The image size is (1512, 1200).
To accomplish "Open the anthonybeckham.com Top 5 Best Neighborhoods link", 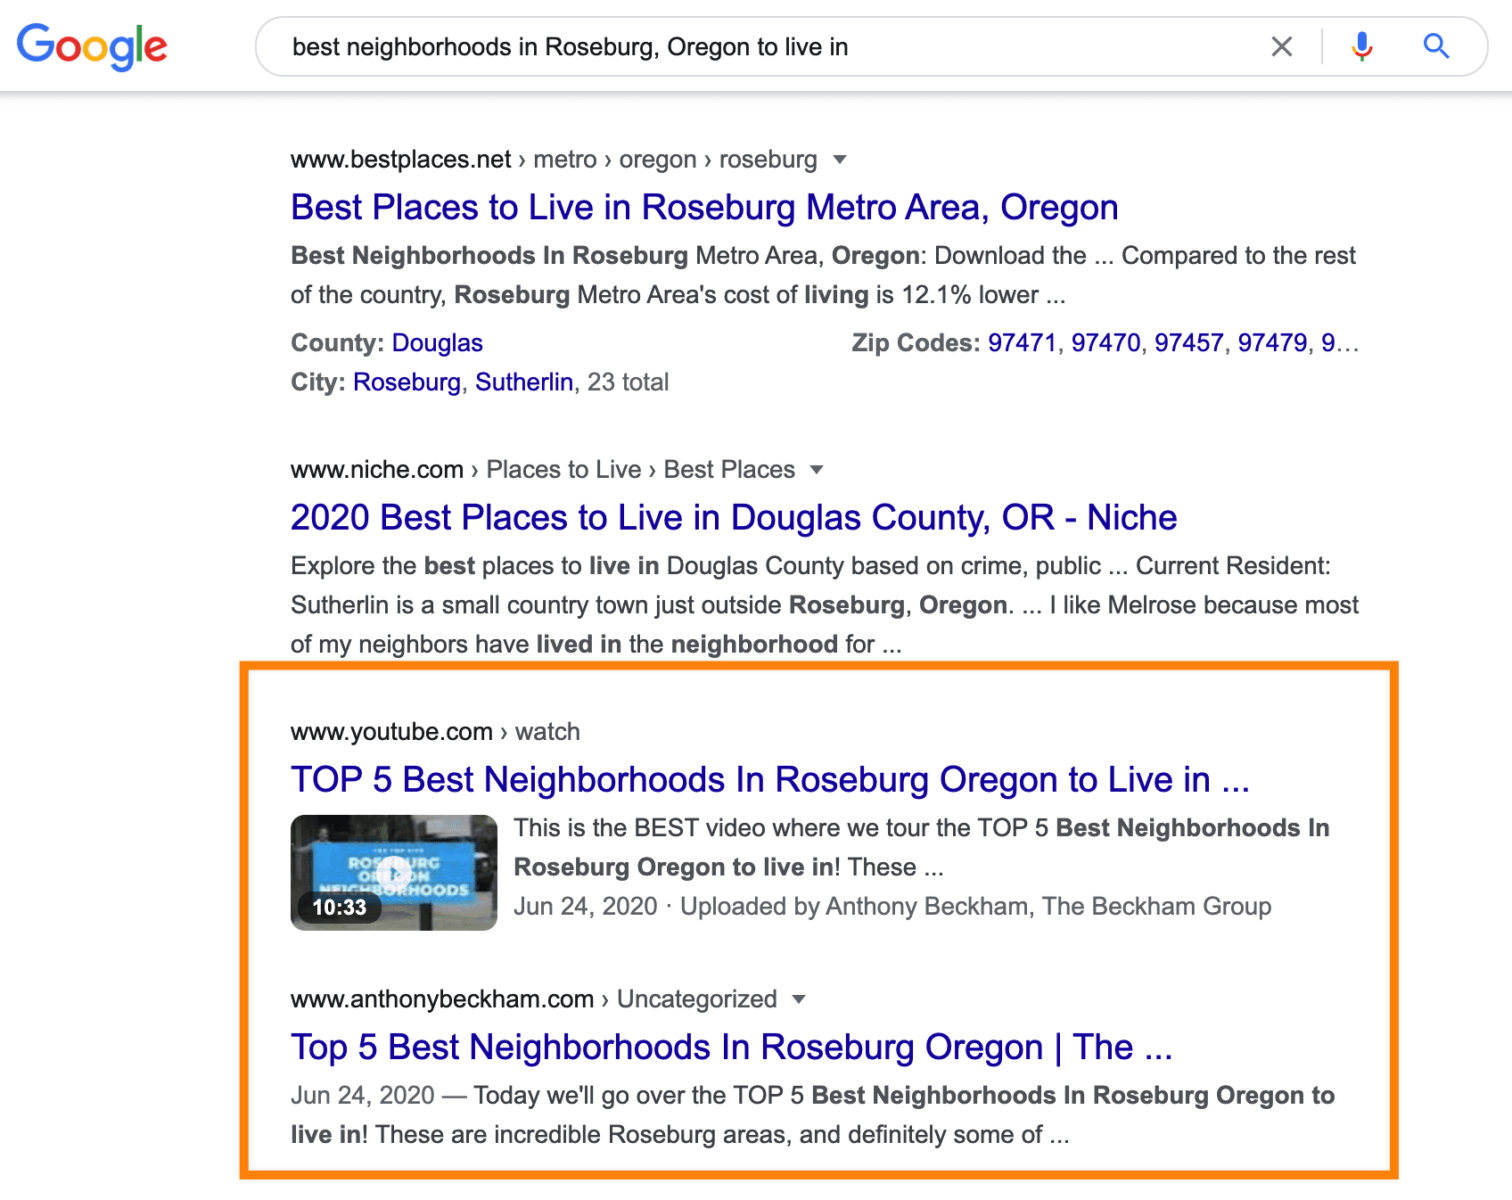I will [x=731, y=1047].
